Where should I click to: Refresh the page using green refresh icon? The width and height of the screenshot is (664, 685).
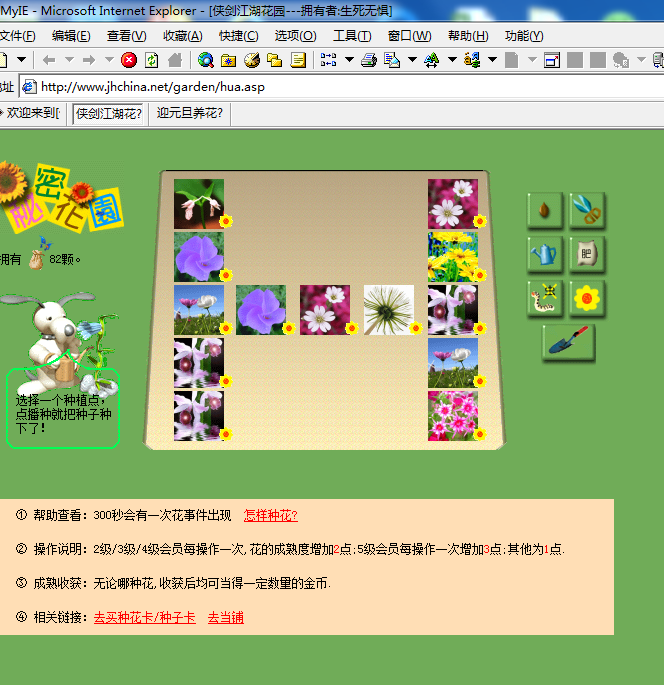tap(152, 60)
